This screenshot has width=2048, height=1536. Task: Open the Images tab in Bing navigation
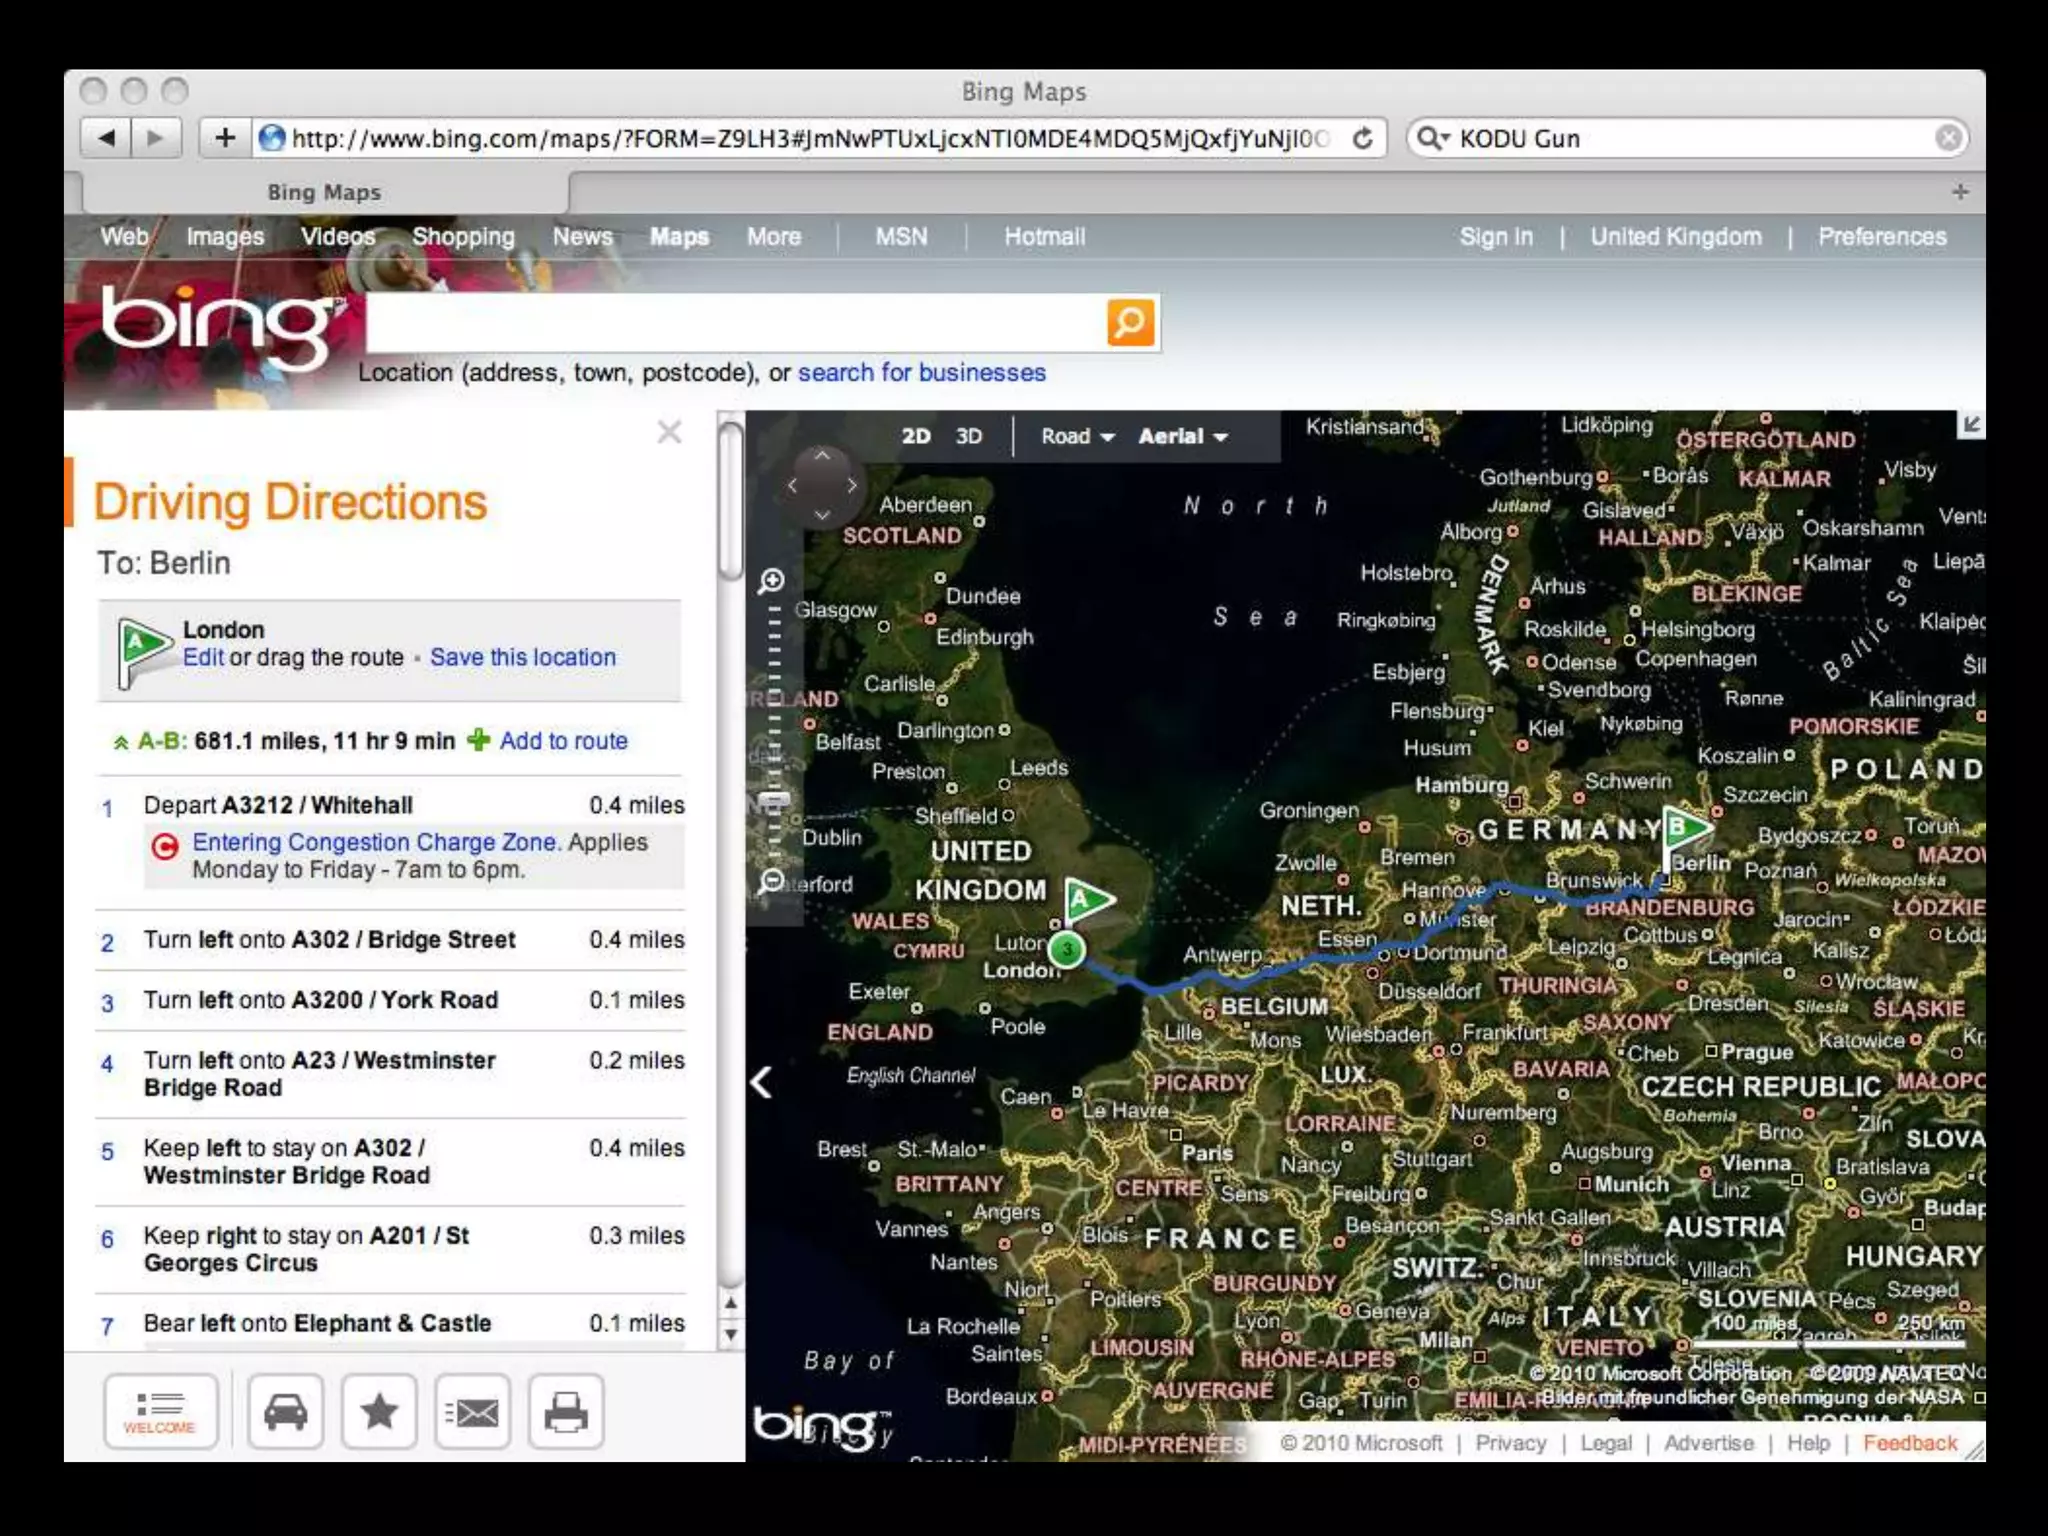(225, 237)
